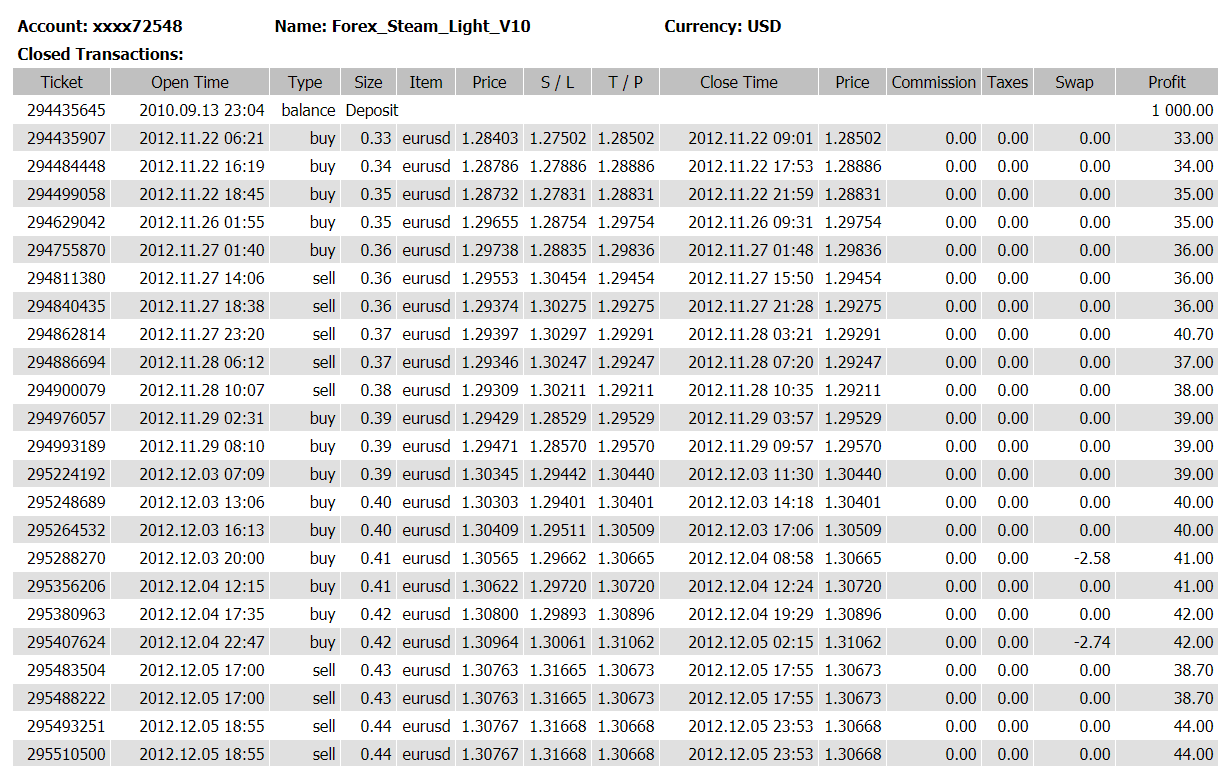Click open time 2010.09.13 23:04
1227x766 pixels.
pyautogui.click(x=202, y=110)
